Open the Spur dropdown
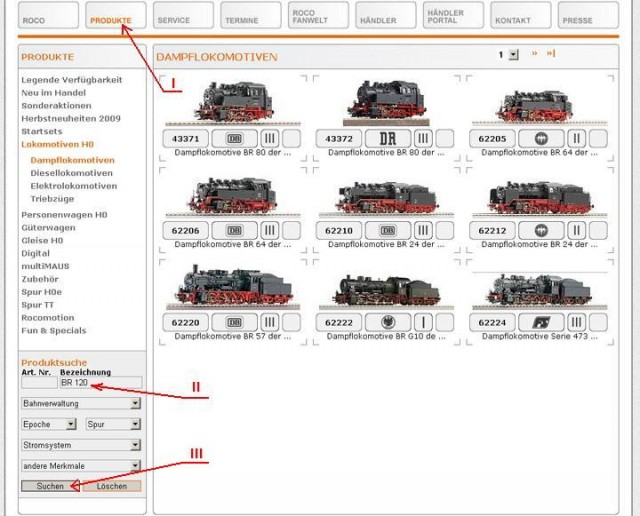 click(113, 425)
